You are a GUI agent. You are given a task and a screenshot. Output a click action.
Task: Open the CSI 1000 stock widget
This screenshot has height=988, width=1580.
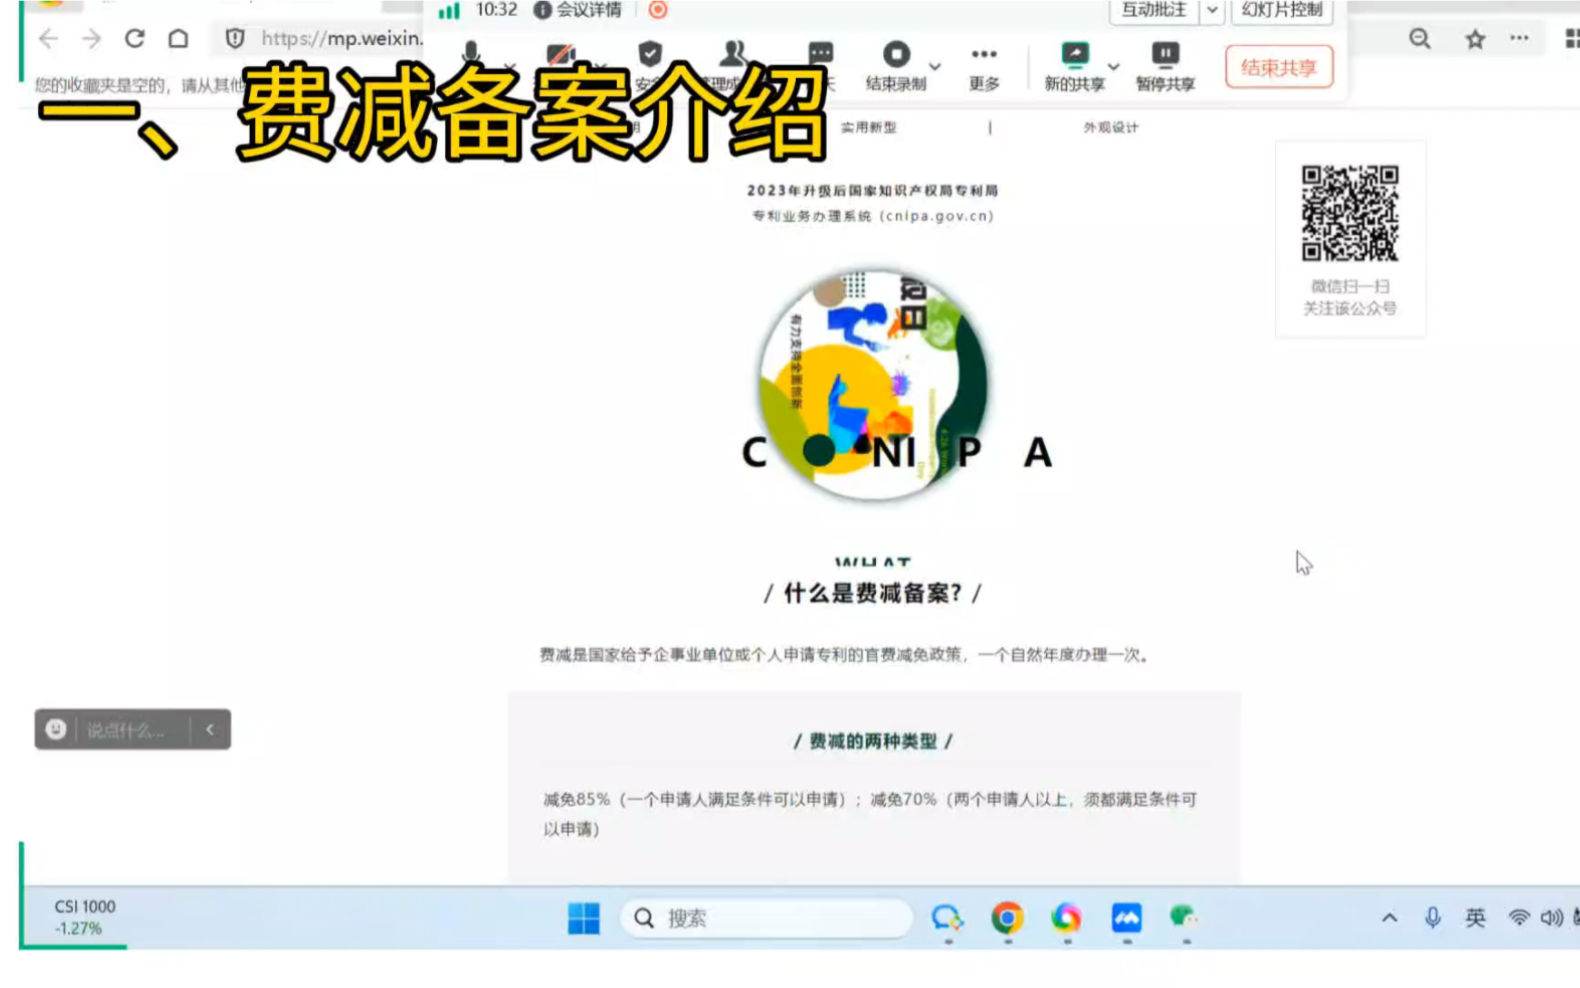85,917
